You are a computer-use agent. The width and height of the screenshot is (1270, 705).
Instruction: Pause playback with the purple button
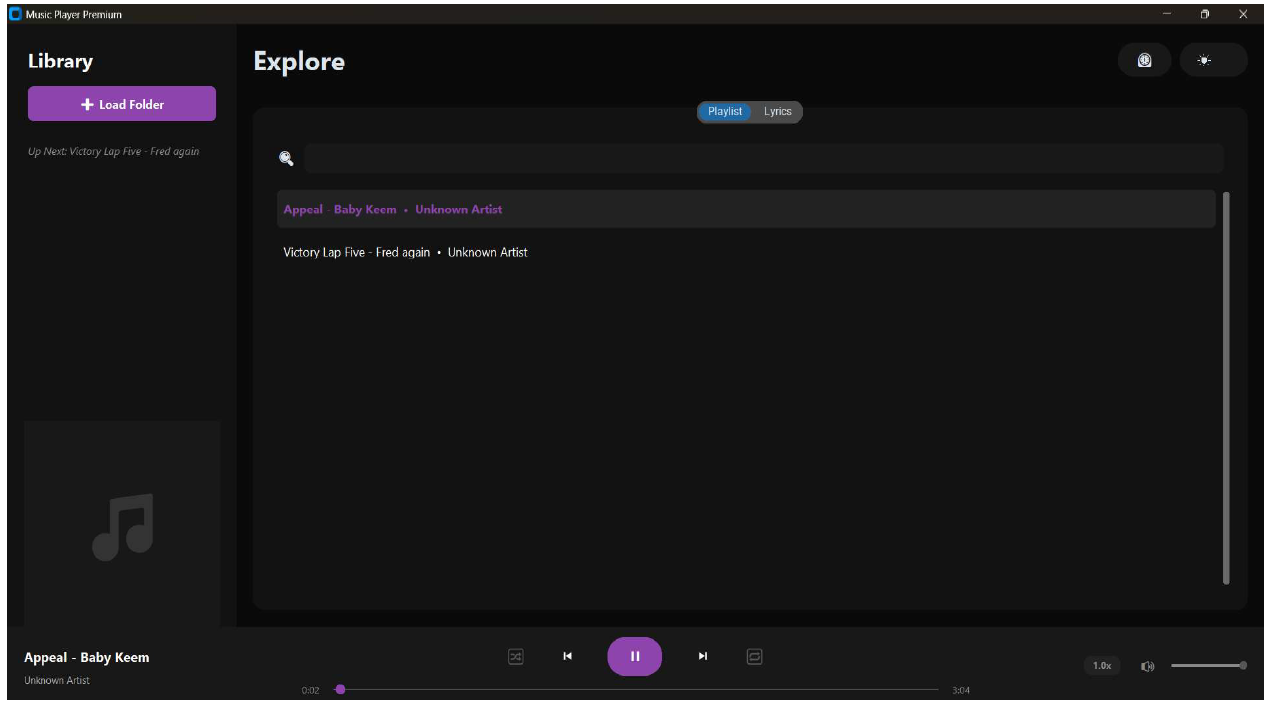(634, 656)
